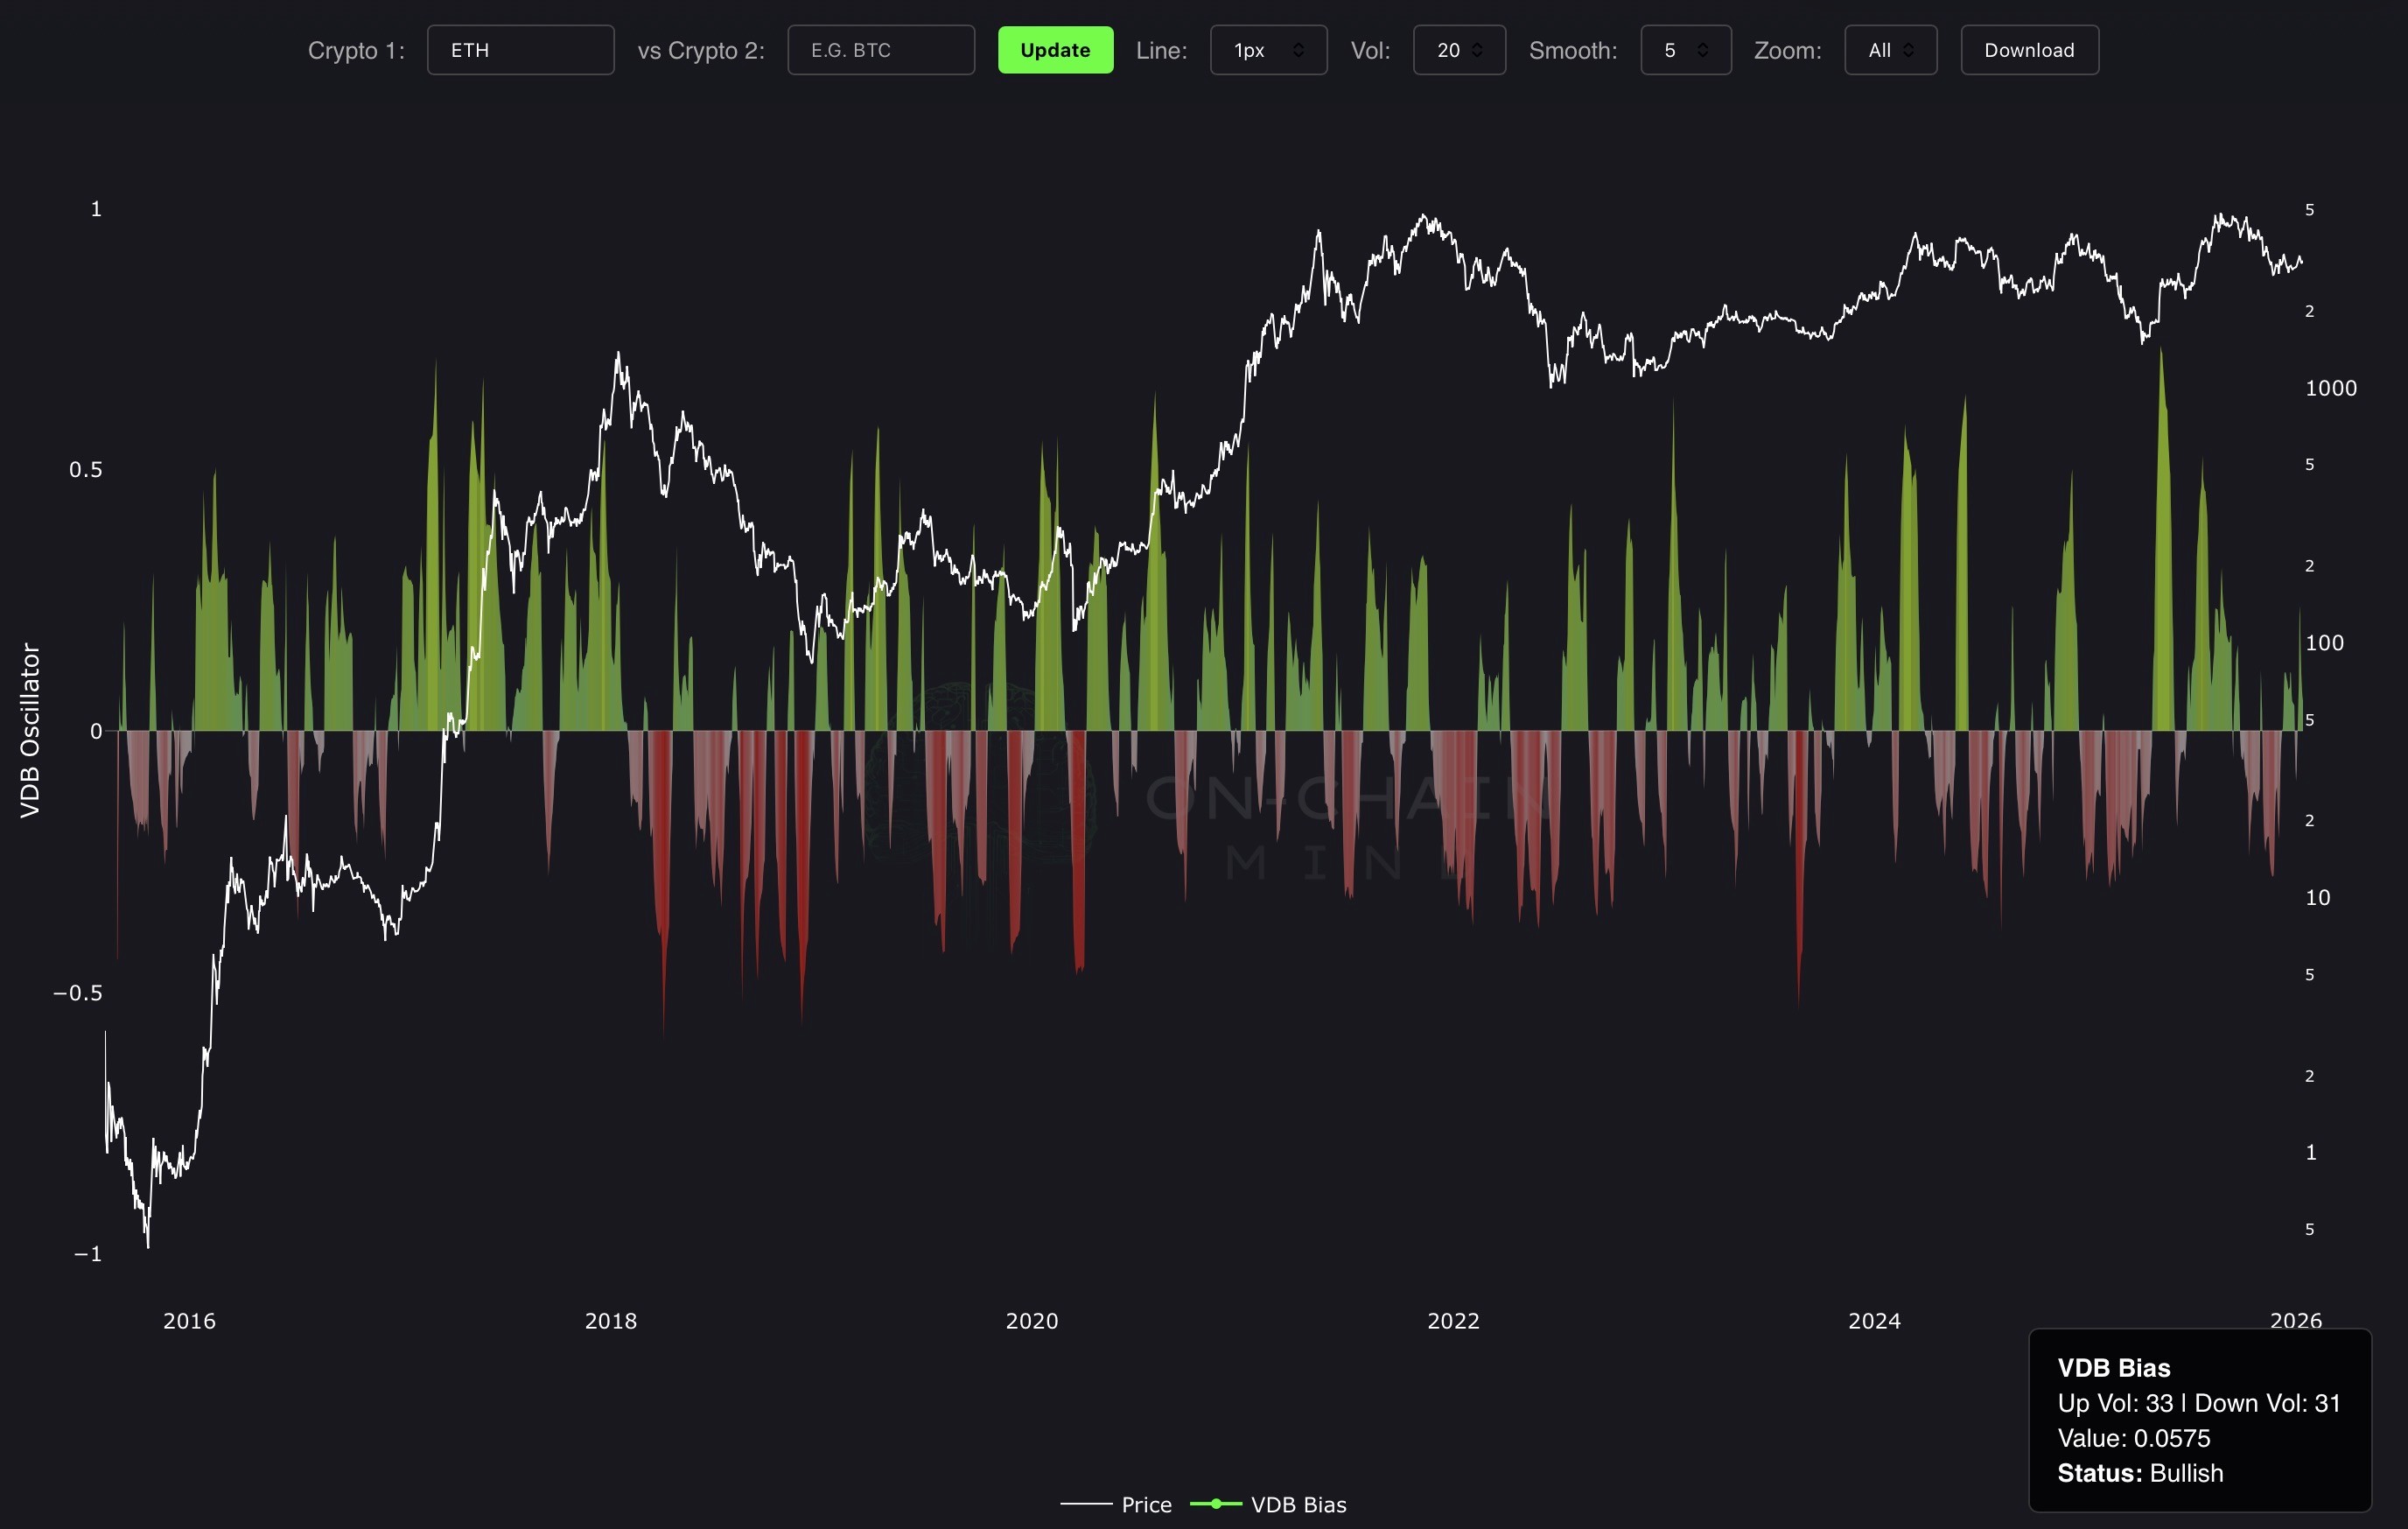Focus the vs Crypto 2 input field
Screen dimensions: 2408x1529
click(880, 50)
